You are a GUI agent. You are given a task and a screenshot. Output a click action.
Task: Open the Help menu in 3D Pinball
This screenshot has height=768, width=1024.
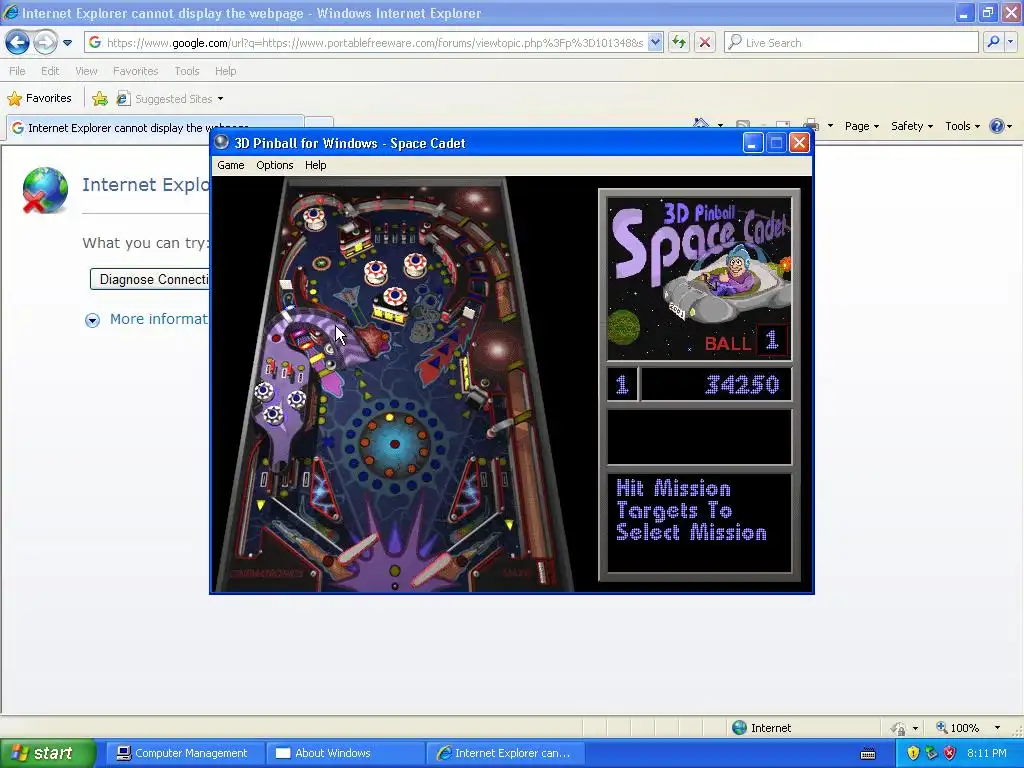(x=315, y=165)
